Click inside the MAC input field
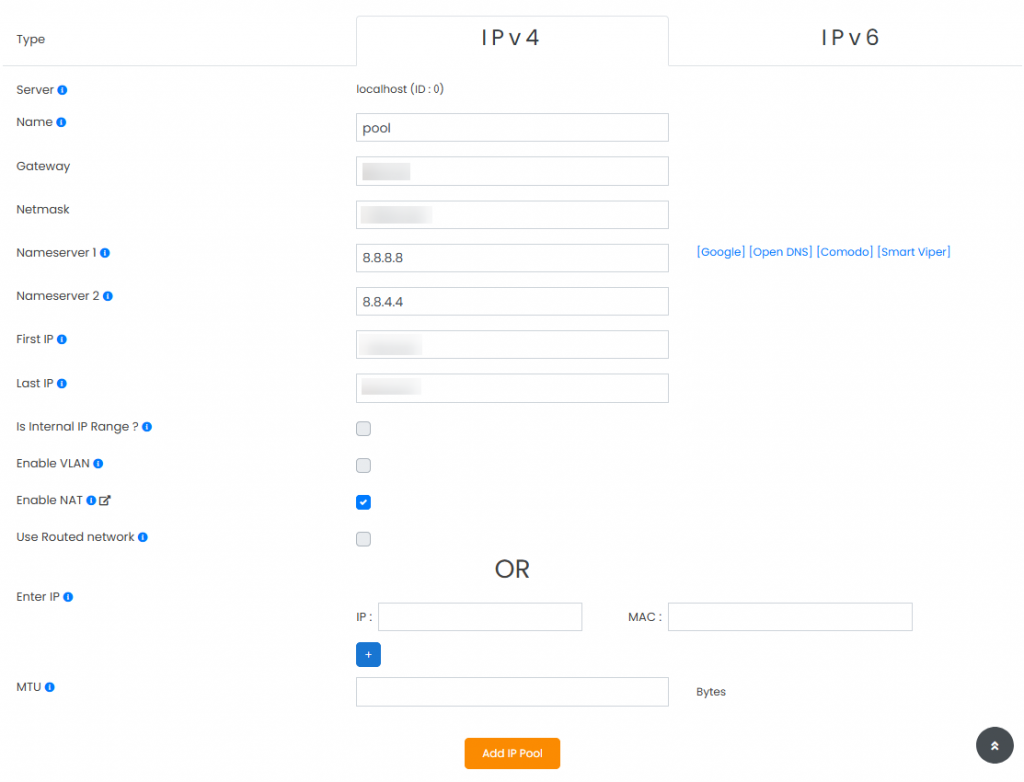Viewport: 1024px width, 782px height. (790, 616)
